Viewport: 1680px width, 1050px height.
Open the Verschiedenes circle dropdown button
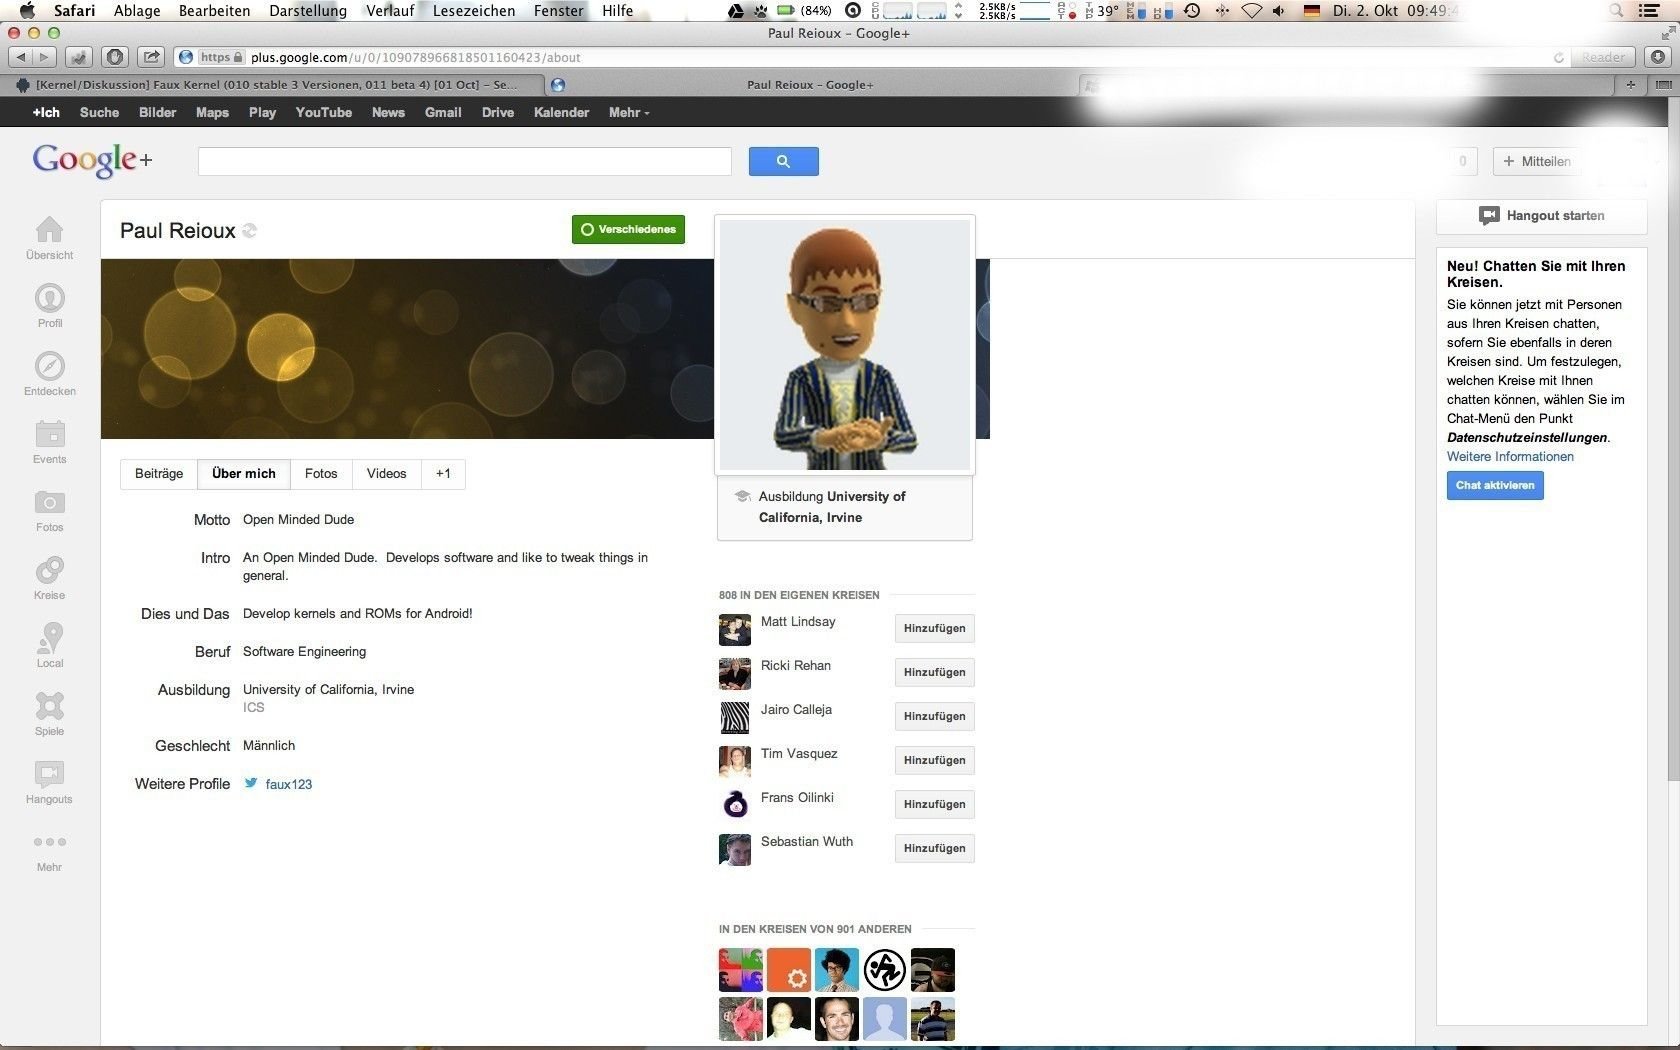coord(628,229)
